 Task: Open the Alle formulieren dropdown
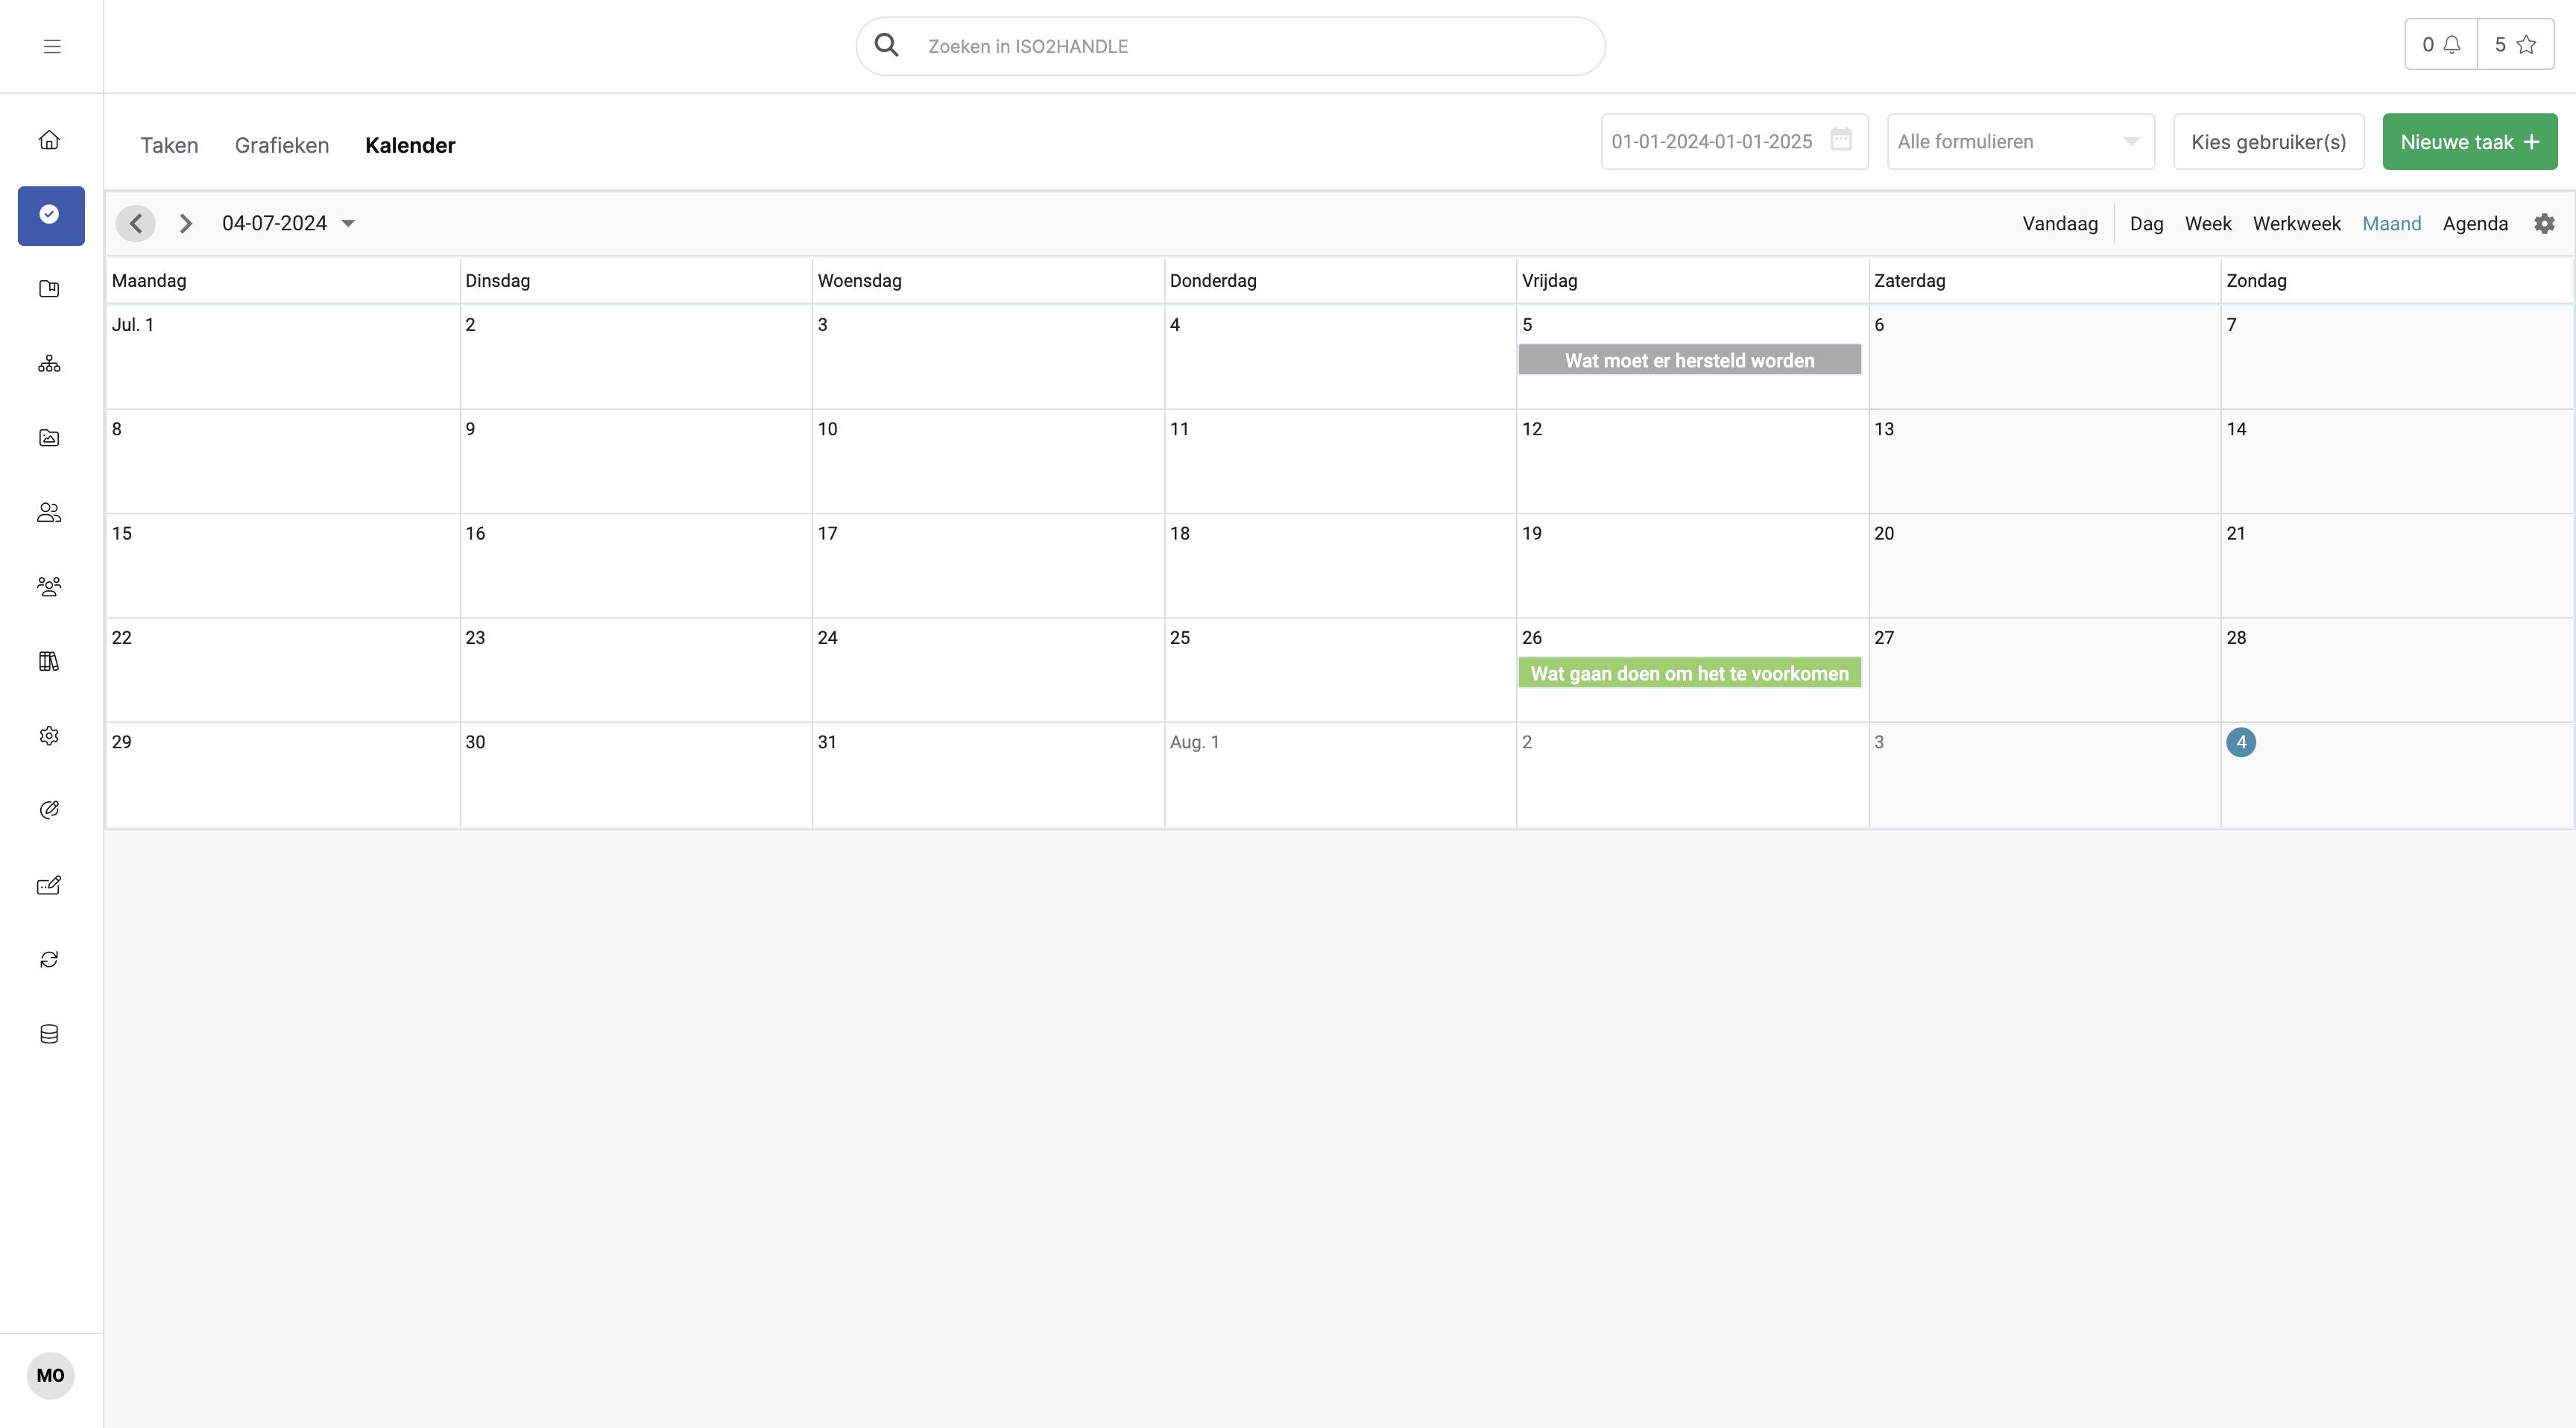click(2020, 142)
